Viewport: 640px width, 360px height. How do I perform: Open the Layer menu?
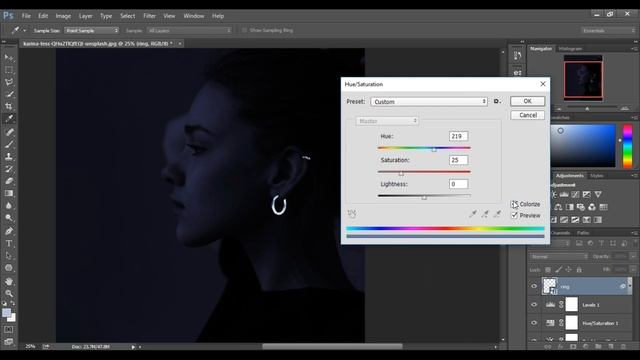point(85,16)
